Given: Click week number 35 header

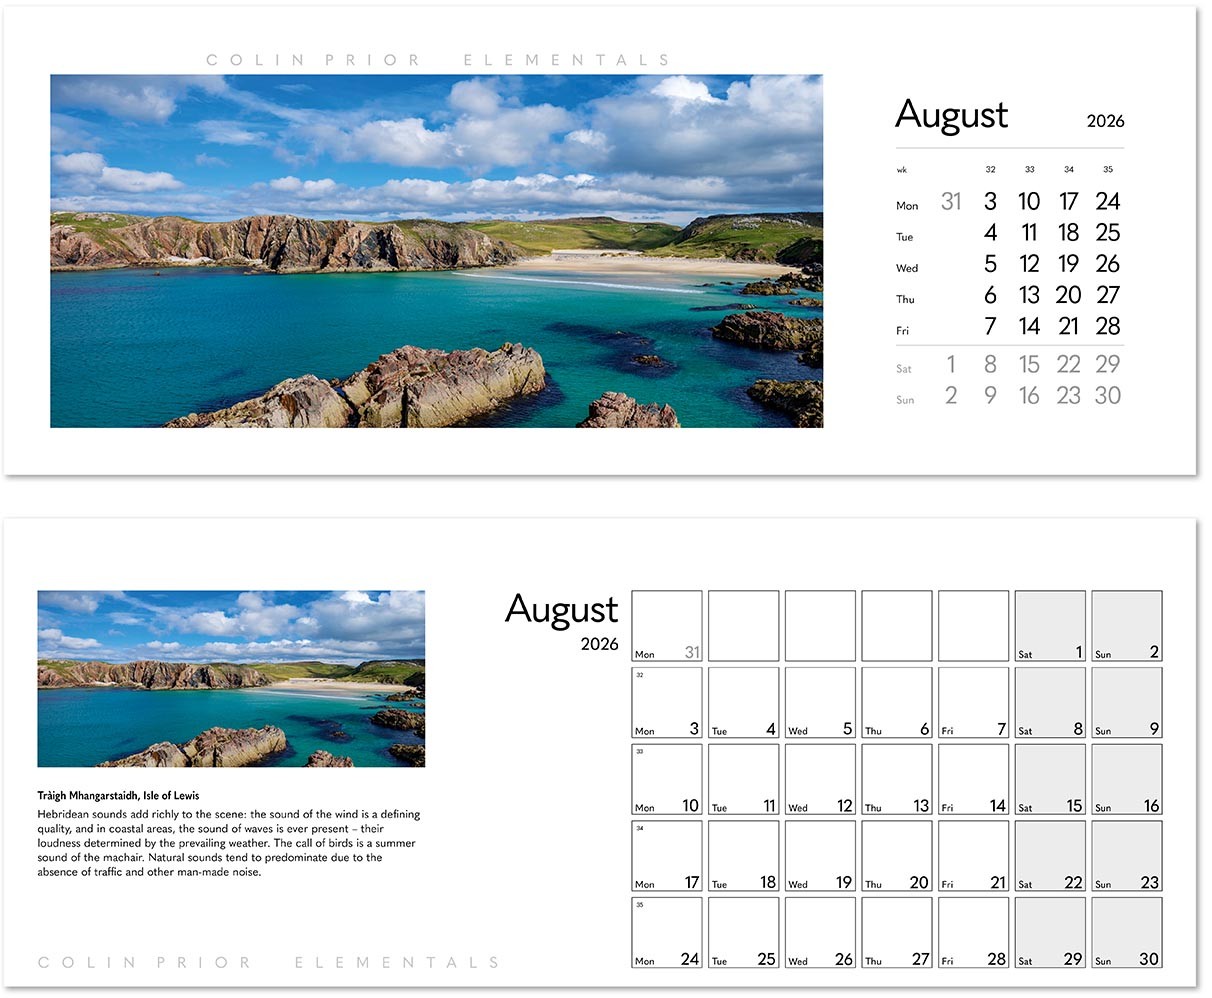Looking at the screenshot, I should (1108, 169).
